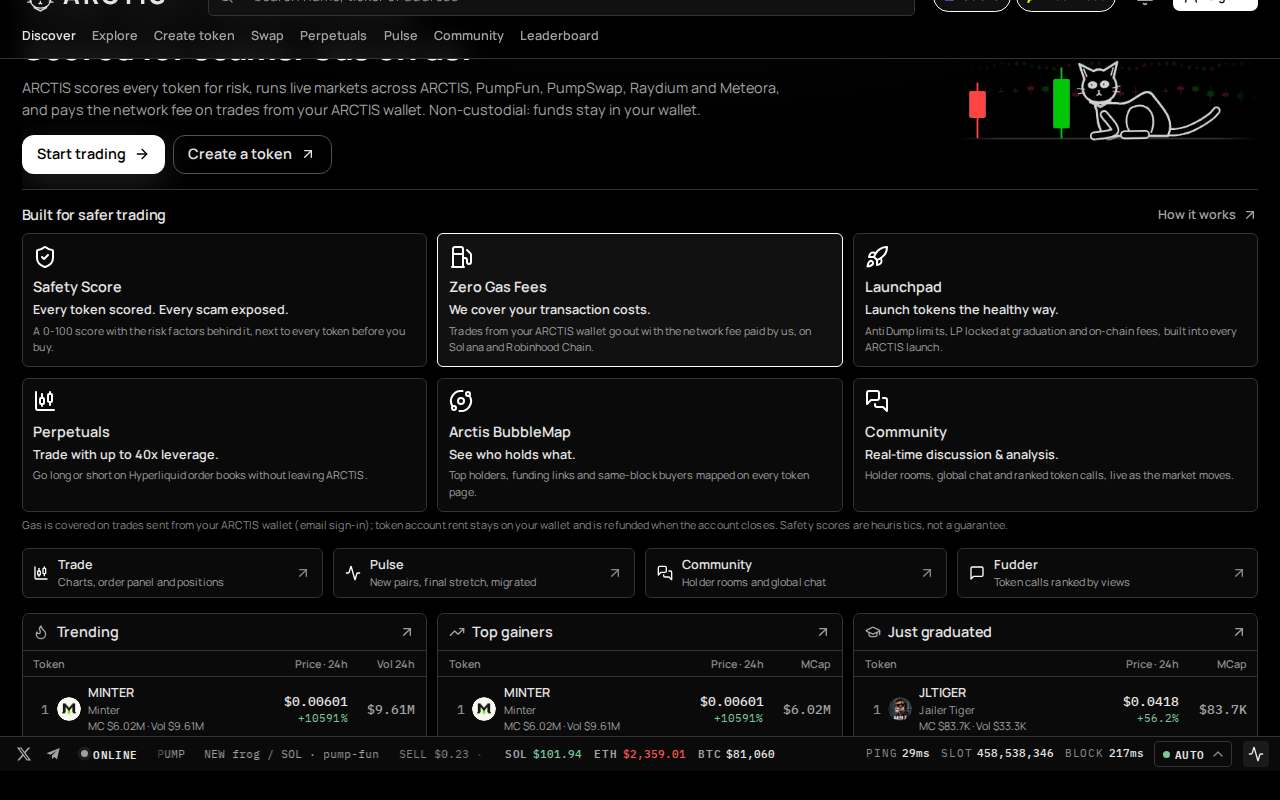Click the Trending flame icon
Viewport: 1280px width, 800px height.
41,632
